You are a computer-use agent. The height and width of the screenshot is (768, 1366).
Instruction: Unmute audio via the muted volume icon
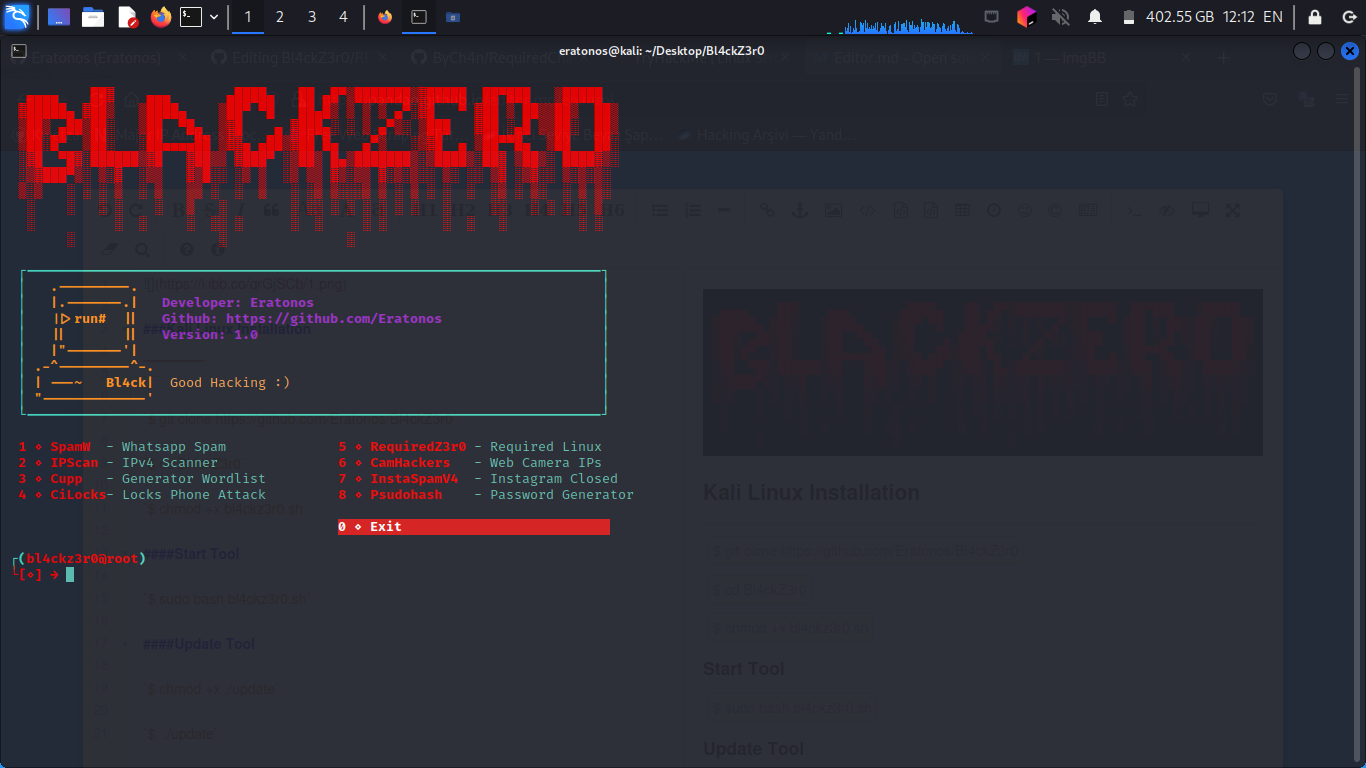1061,17
